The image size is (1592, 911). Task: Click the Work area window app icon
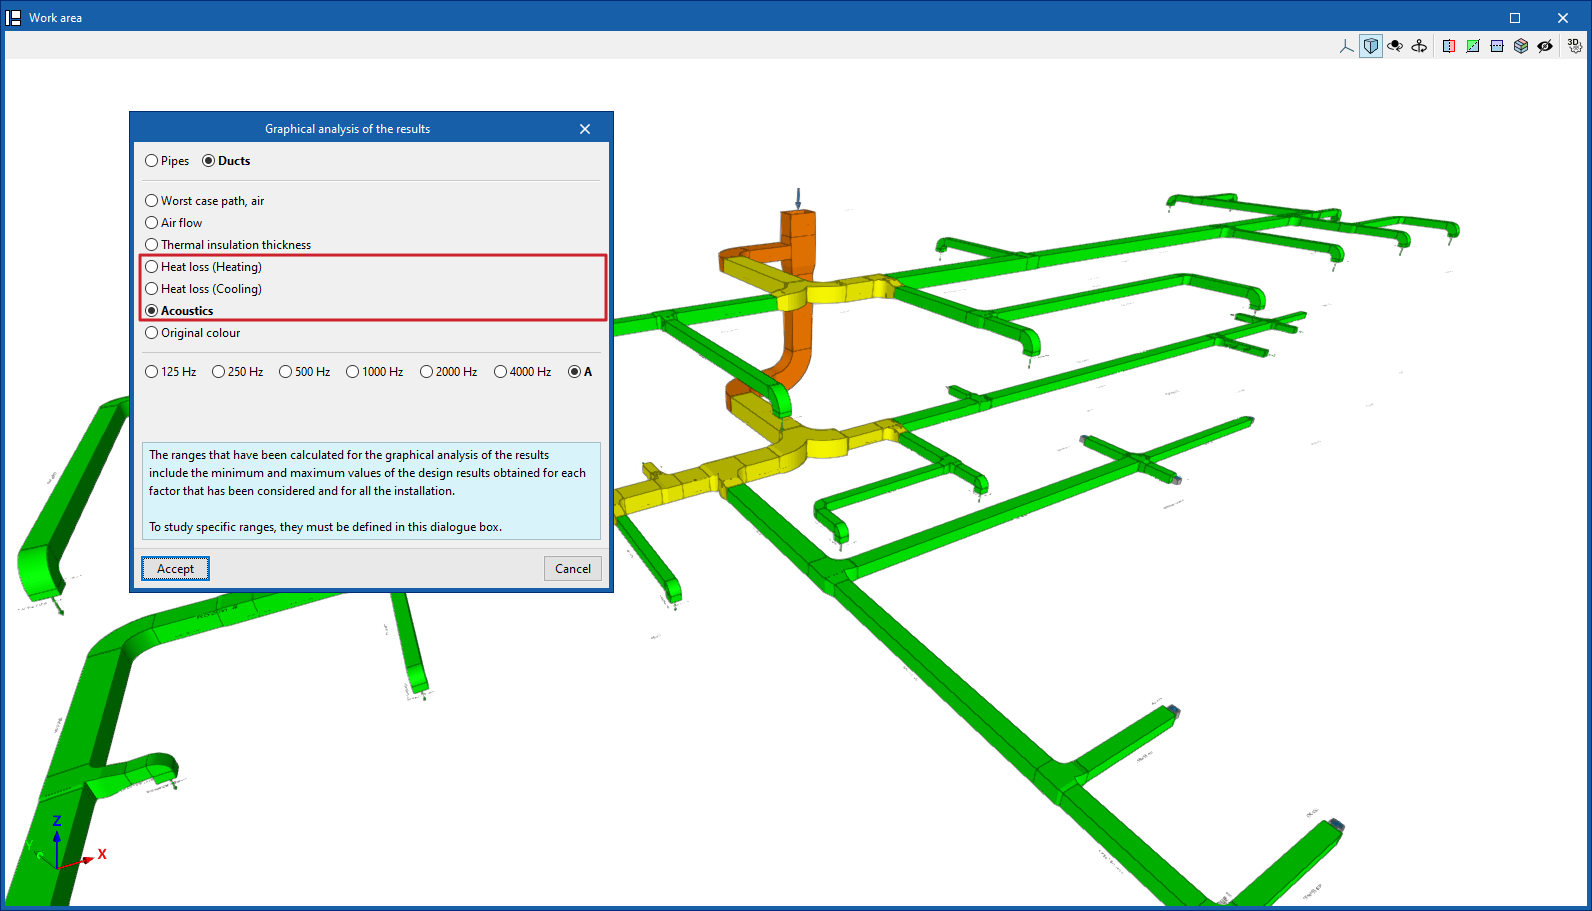tap(14, 18)
